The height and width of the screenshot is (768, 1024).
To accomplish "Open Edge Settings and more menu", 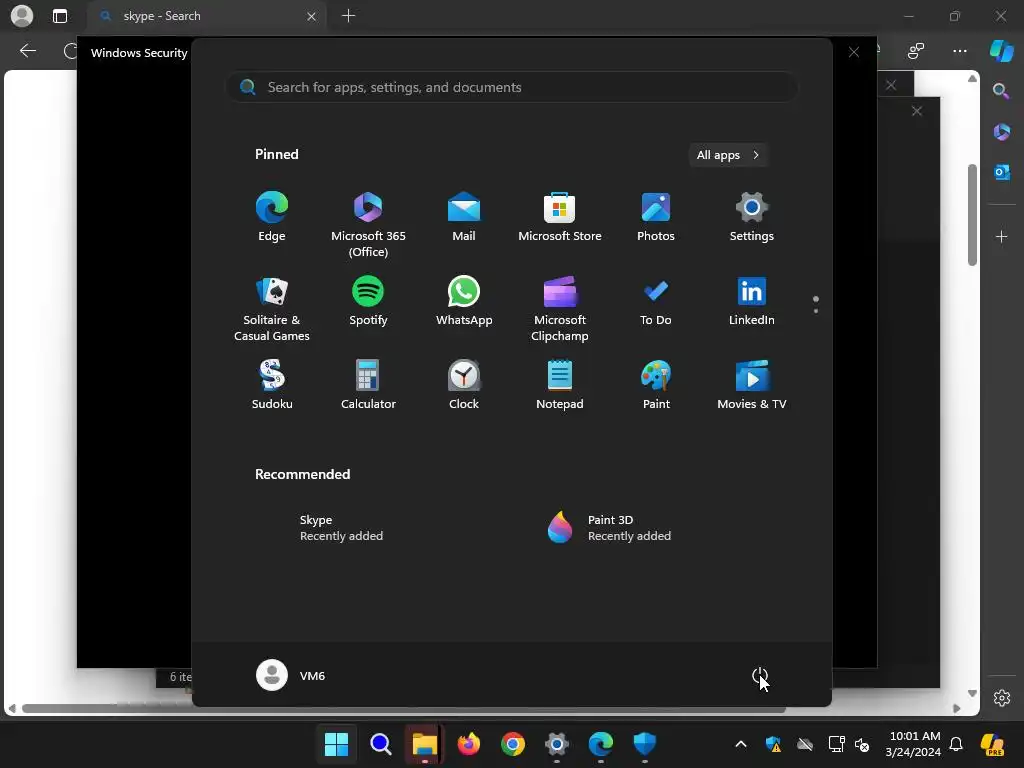I will (x=959, y=50).
